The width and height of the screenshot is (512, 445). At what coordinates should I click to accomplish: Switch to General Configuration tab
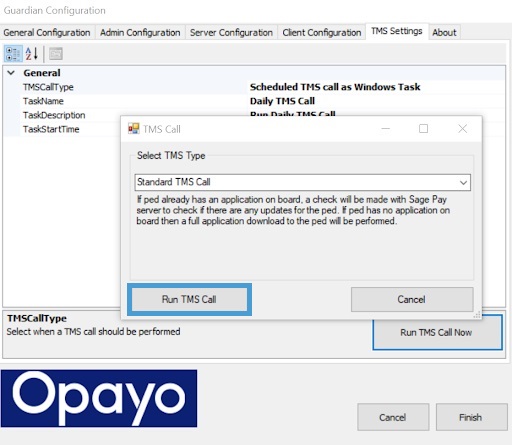pos(47,33)
